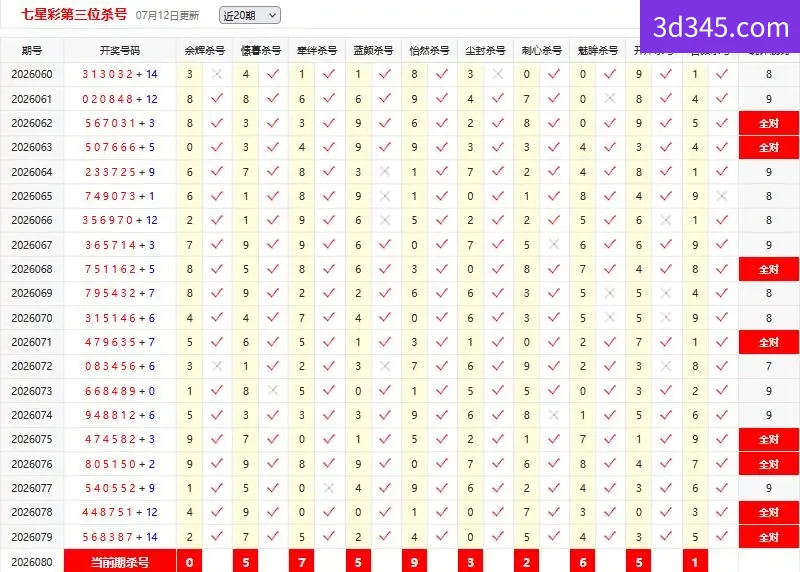Click the 全对 badge in row 2026062

[x=768, y=123]
